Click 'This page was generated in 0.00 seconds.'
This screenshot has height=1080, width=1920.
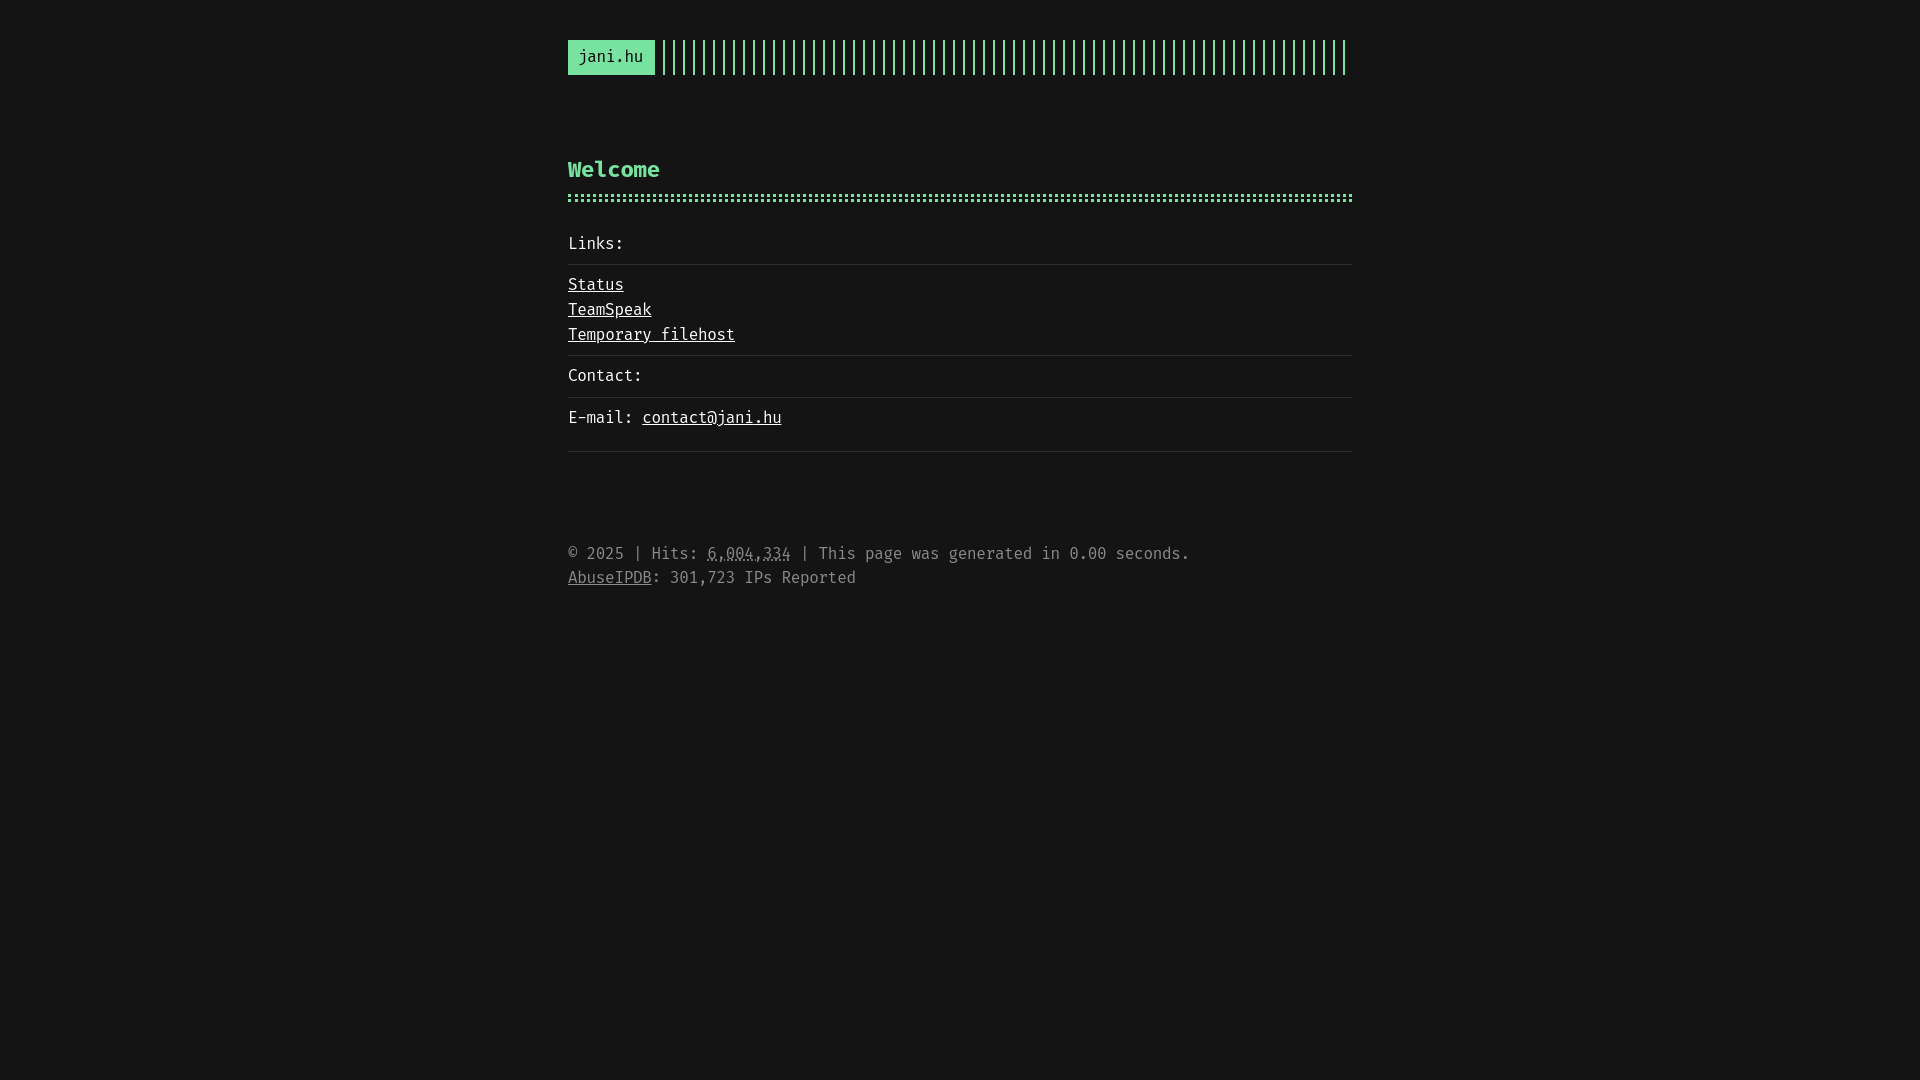1004,554
